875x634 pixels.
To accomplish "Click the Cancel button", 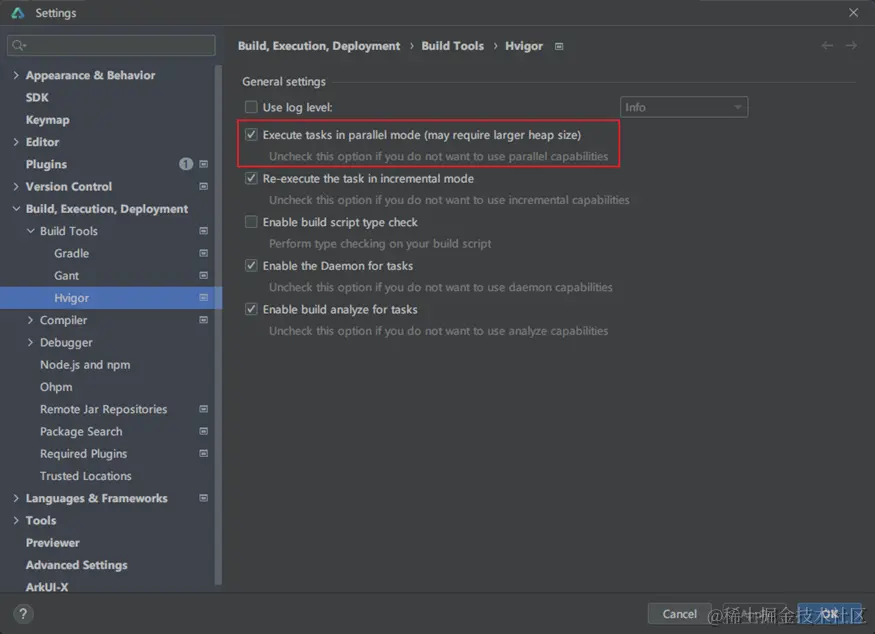I will click(x=679, y=614).
